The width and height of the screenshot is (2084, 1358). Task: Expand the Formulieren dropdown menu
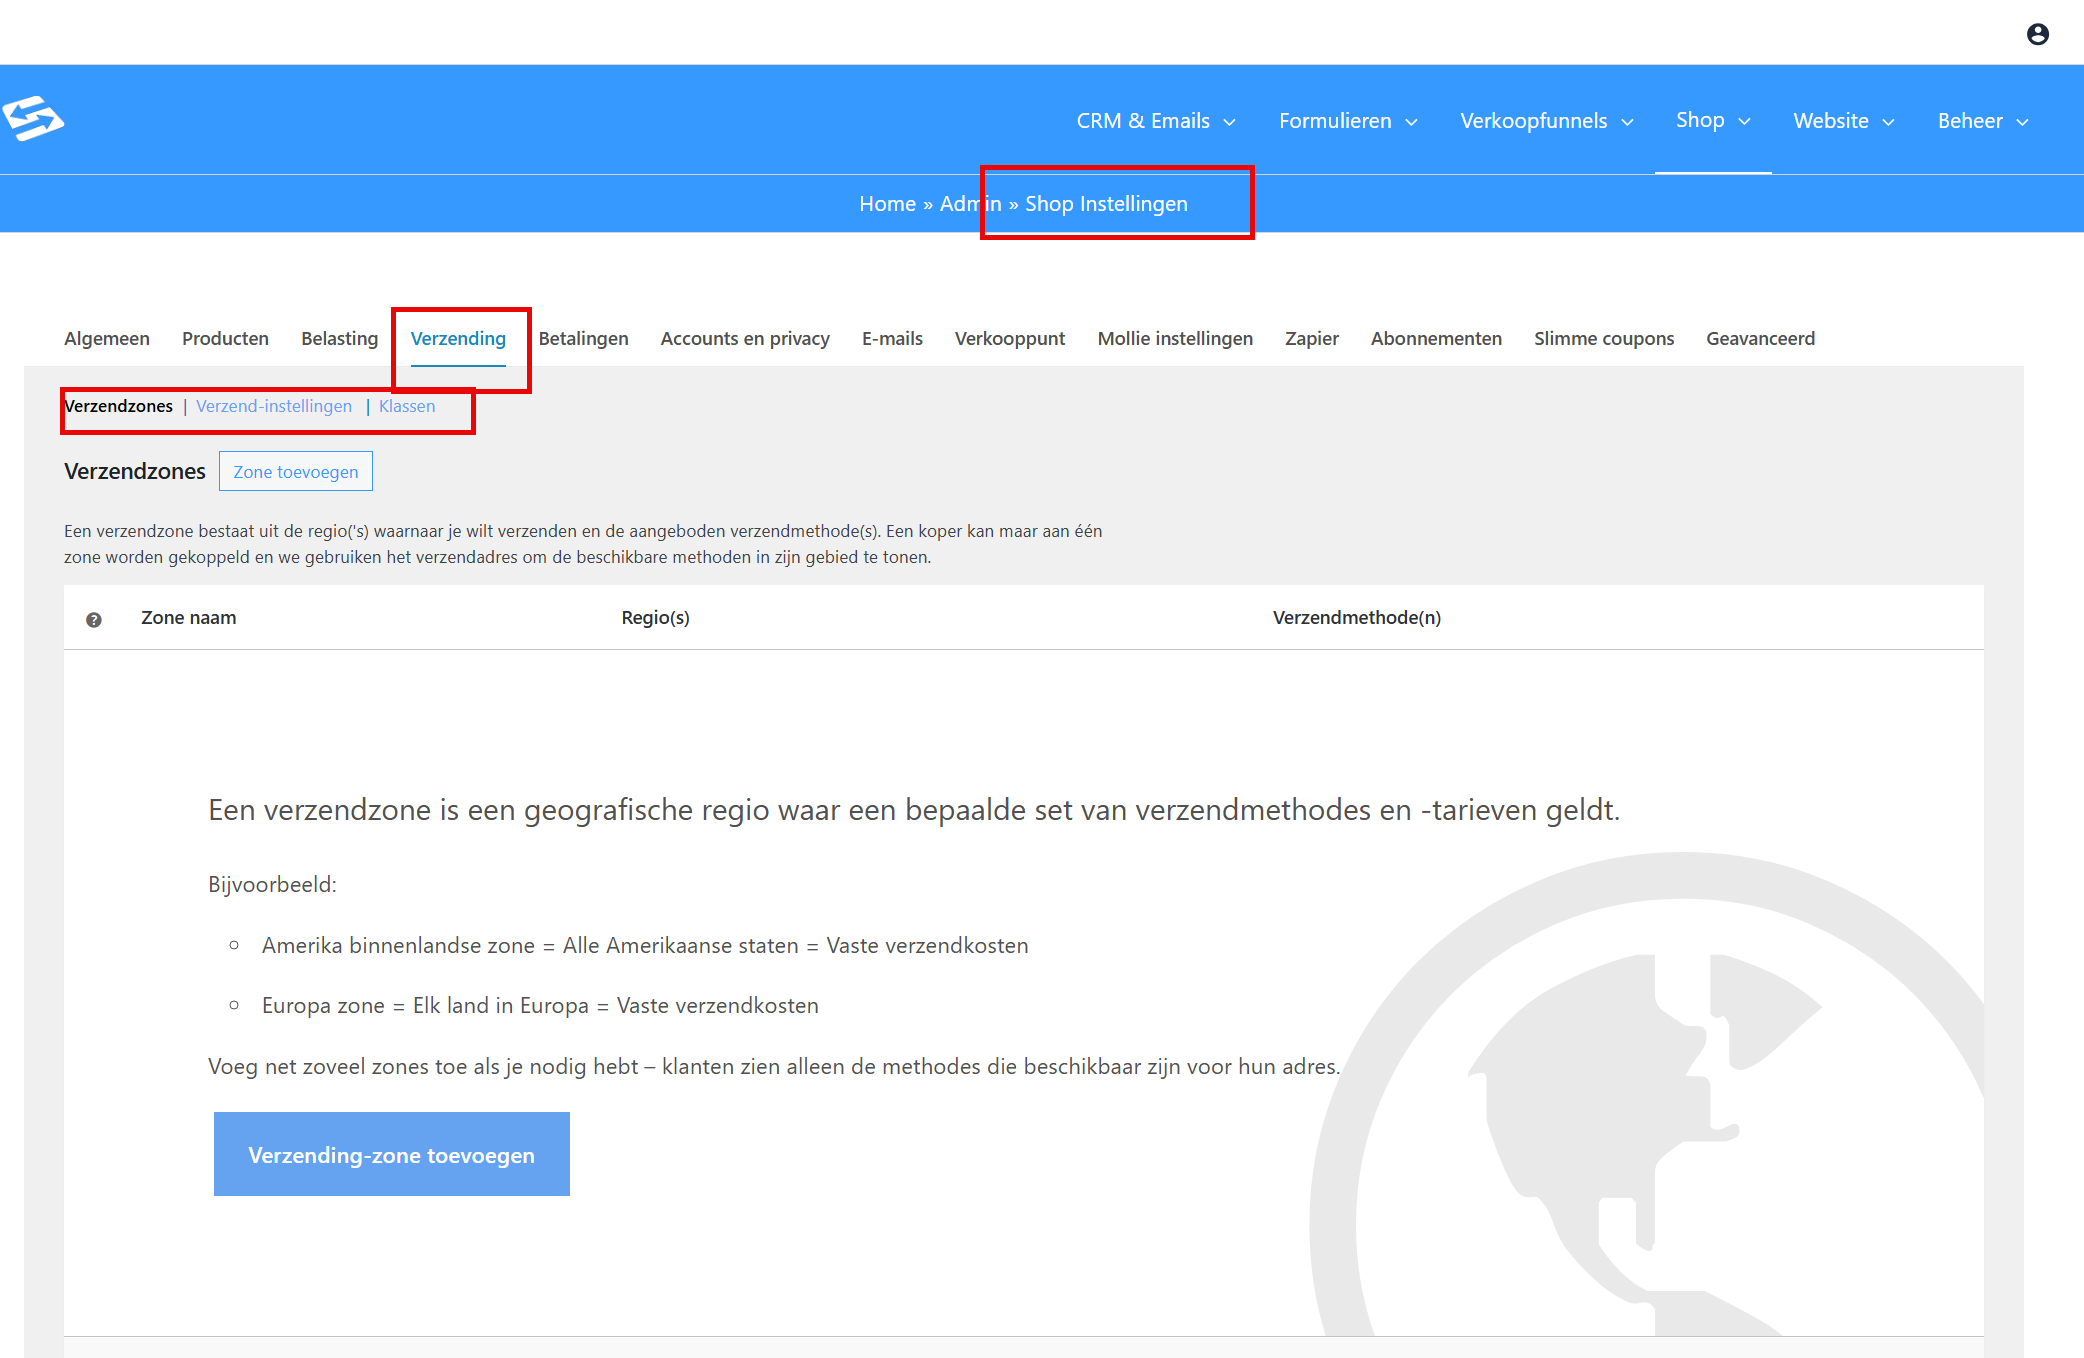point(1348,121)
